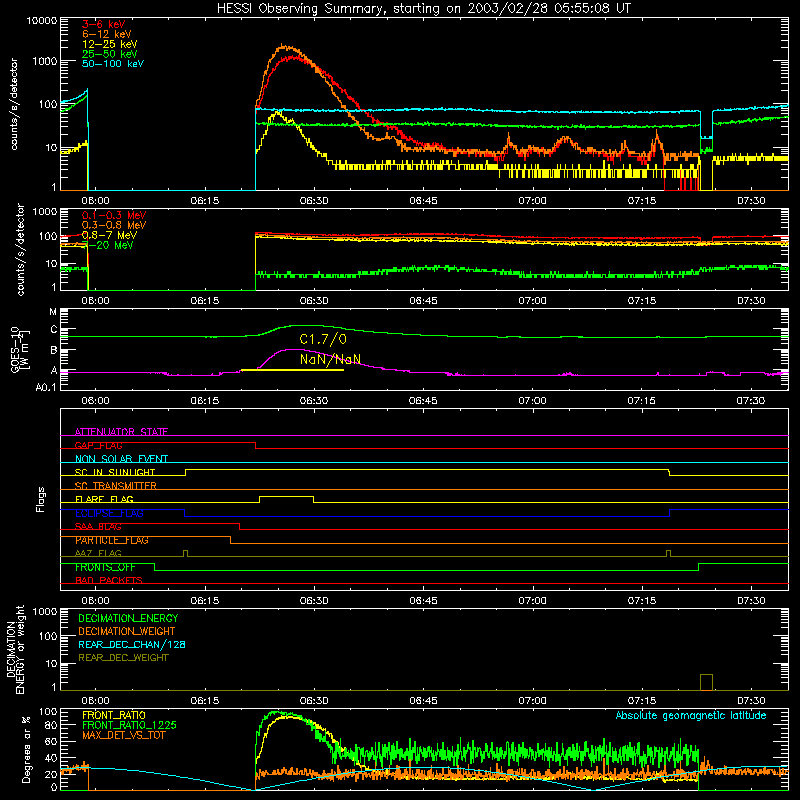Click the AAZ_FLAG label
Screen dimensions: 800x800
[x=98, y=553]
